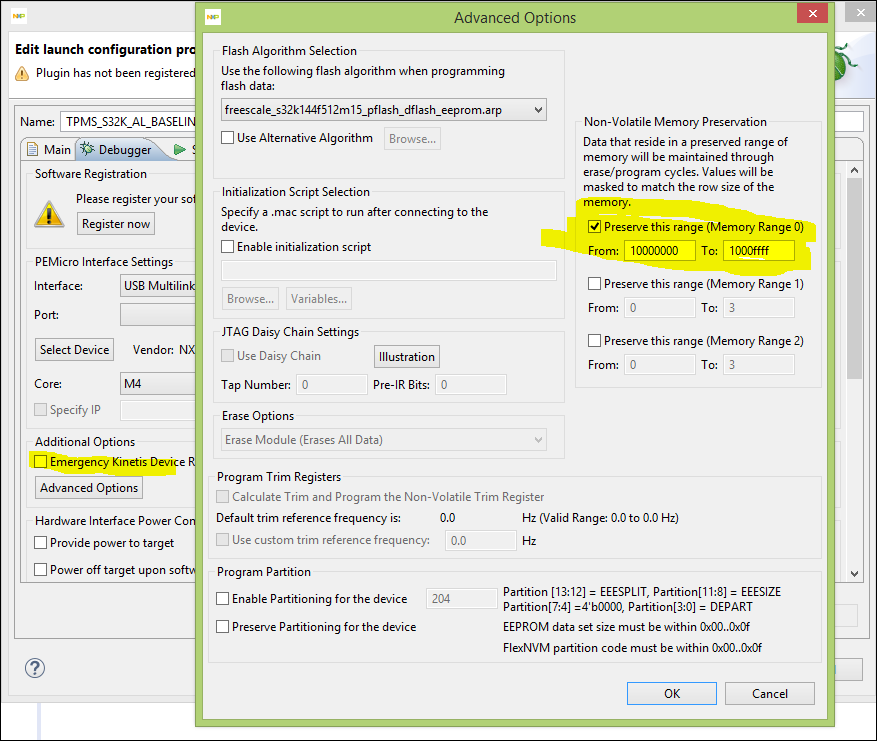Check Provide power to target

click(x=40, y=542)
